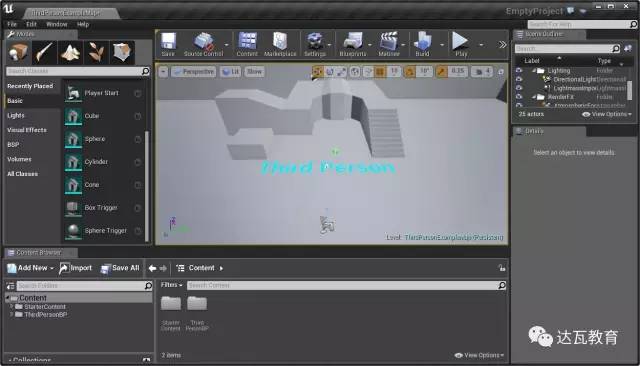Click the Save All button

click(120, 268)
